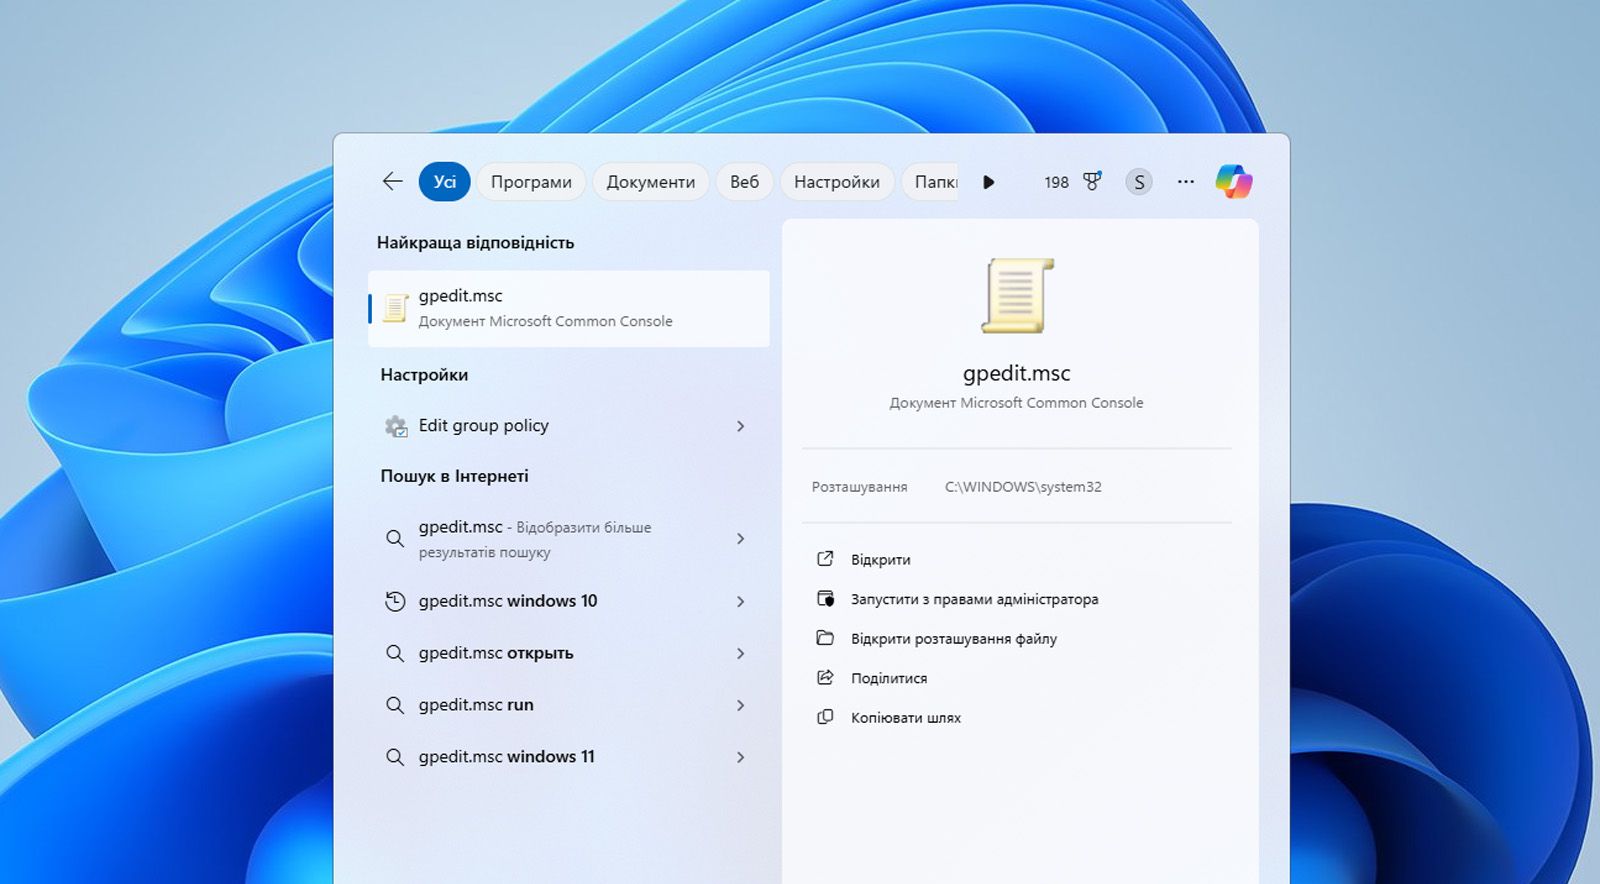This screenshot has width=1600, height=884.
Task: Expand chevron for gpedit.msc Відобразити більше
Action: (740, 539)
